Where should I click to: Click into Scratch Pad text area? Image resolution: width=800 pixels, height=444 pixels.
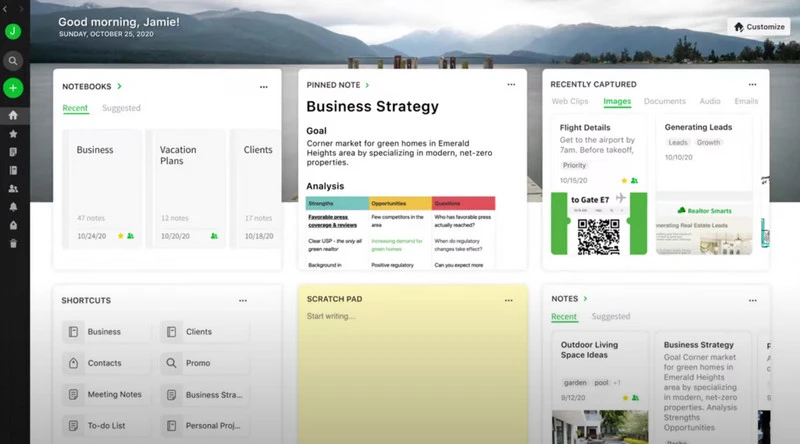point(413,378)
